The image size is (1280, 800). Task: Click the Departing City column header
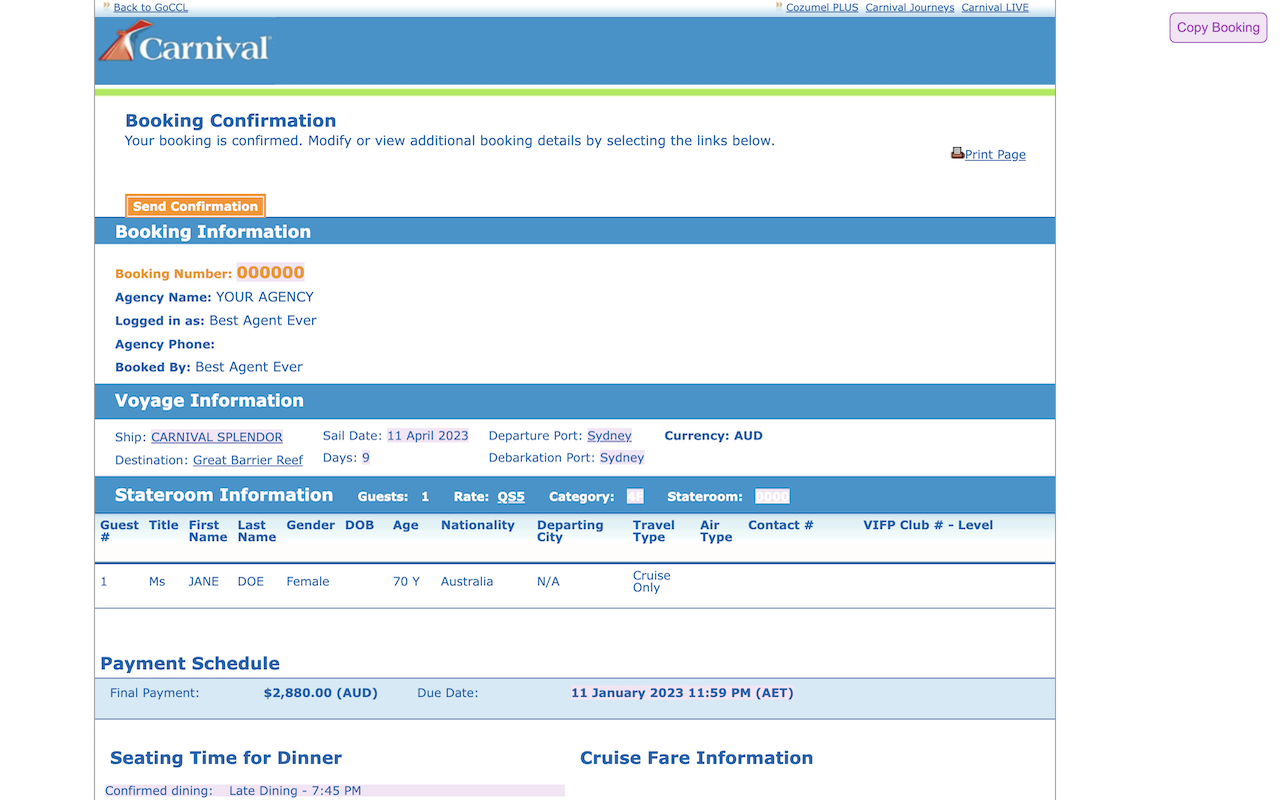[x=570, y=531]
